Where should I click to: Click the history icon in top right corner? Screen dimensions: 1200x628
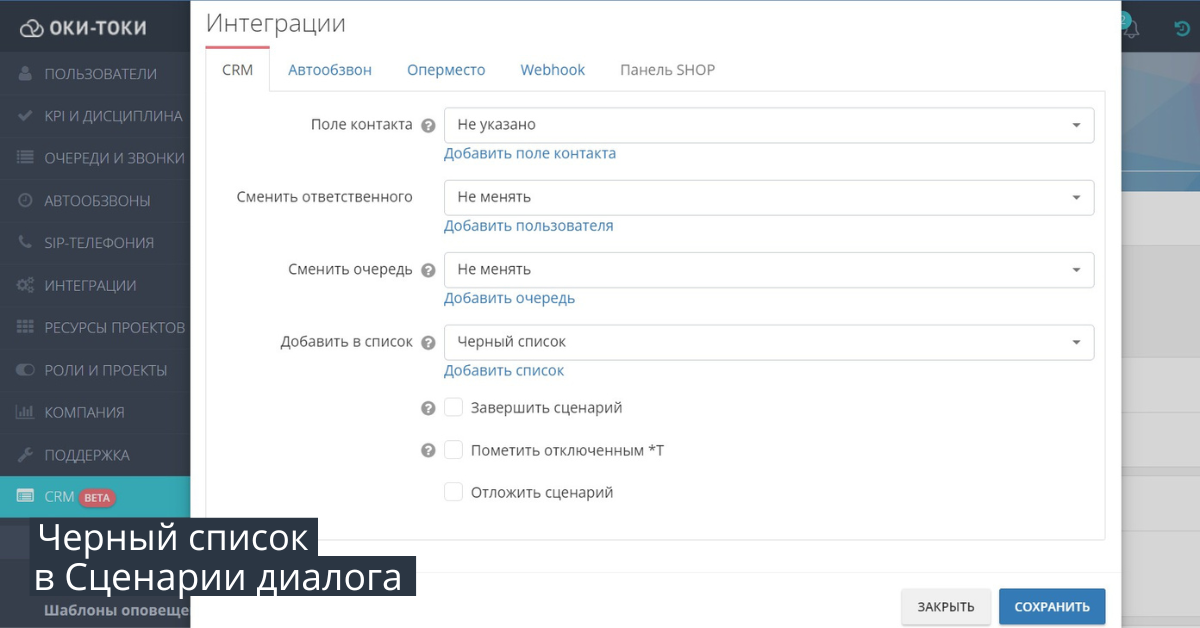[1181, 28]
